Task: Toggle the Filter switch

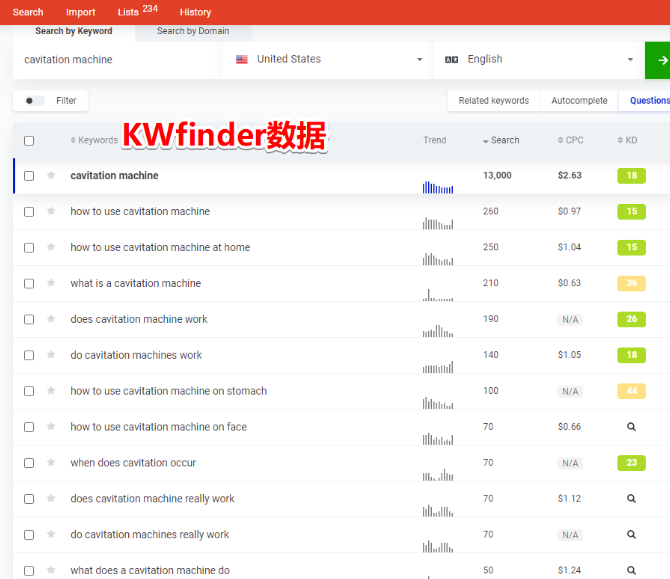Action: [x=34, y=101]
